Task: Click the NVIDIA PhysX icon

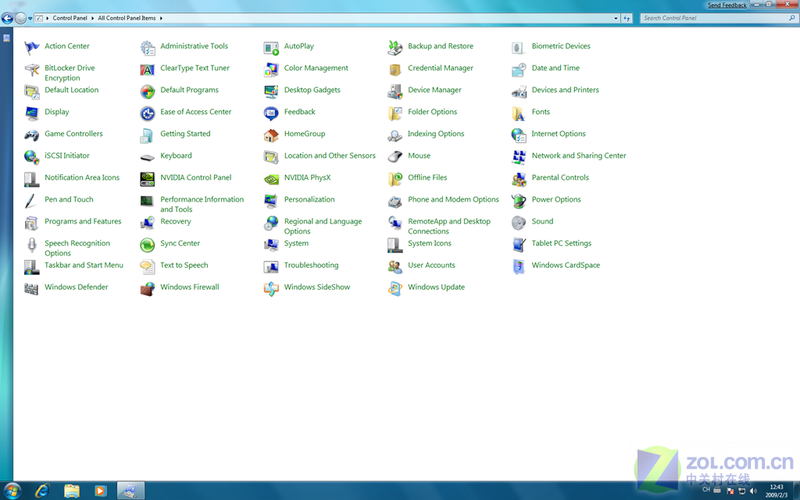Action: 271,180
